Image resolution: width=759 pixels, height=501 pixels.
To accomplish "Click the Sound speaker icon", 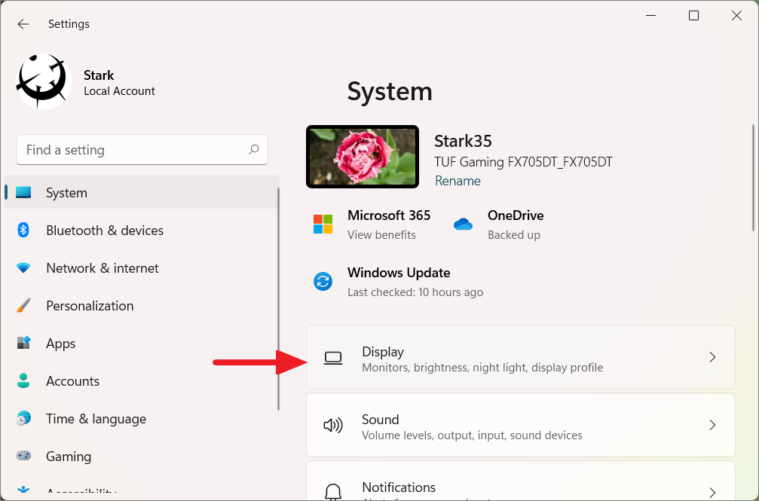I will pos(333,425).
